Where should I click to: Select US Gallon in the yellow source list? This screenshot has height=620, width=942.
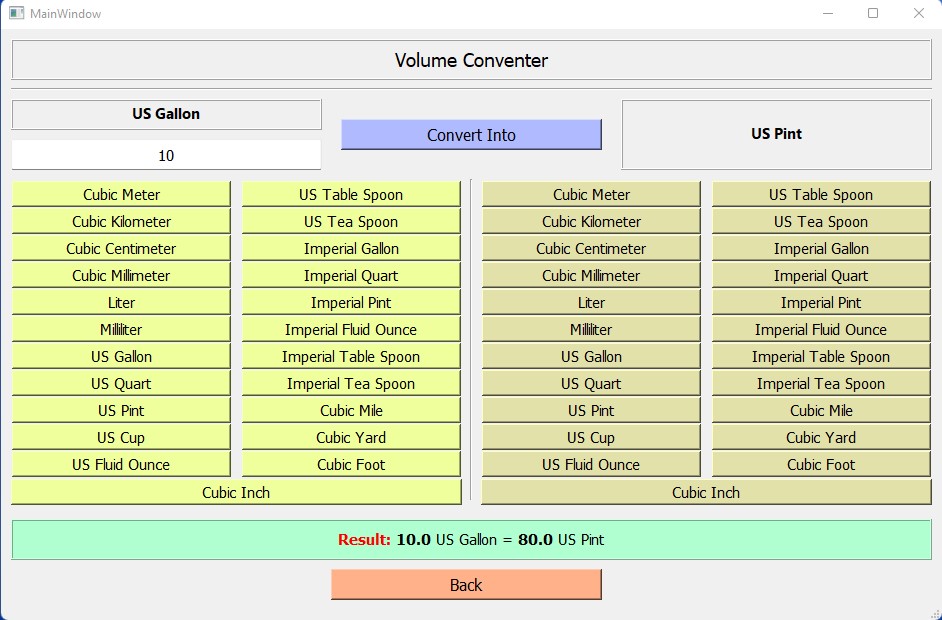tap(121, 357)
